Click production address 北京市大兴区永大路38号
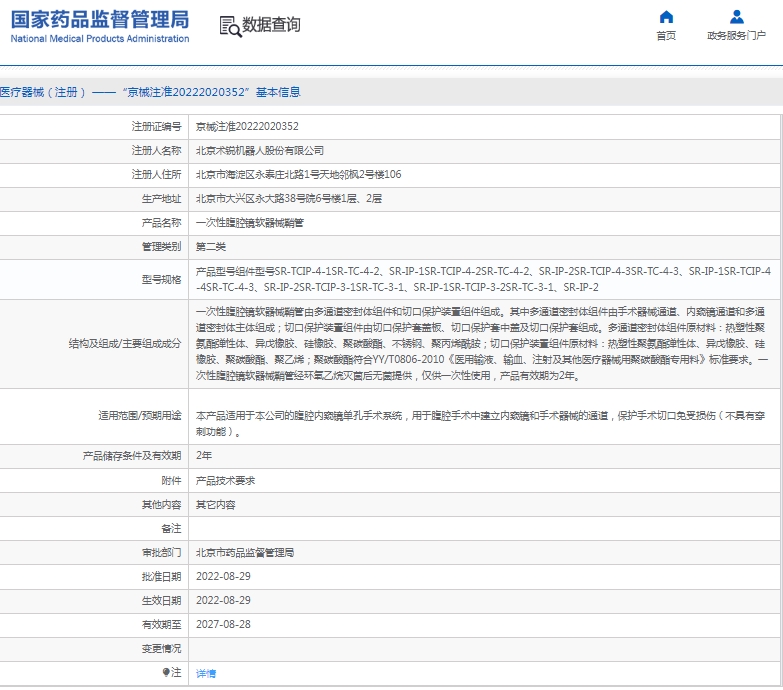This screenshot has height=690, width=783. [289, 198]
